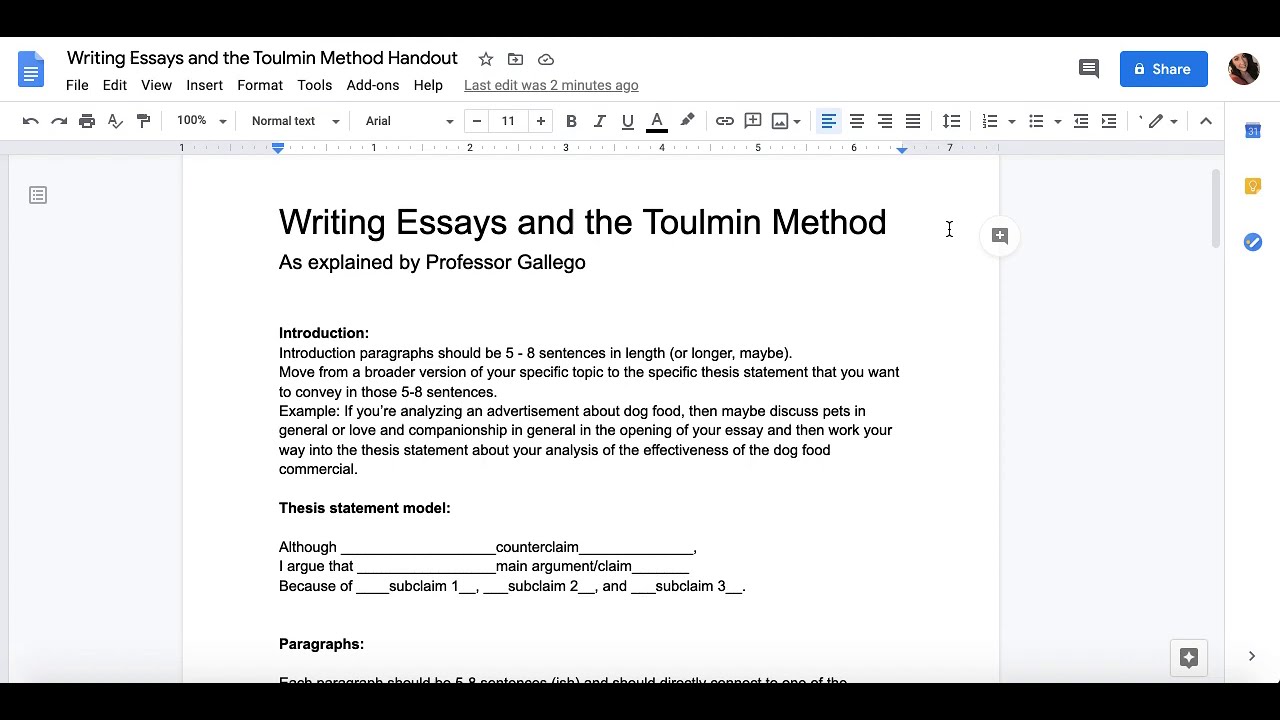Expand image insert options arrow
This screenshot has height=720, width=1280.
tap(797, 122)
